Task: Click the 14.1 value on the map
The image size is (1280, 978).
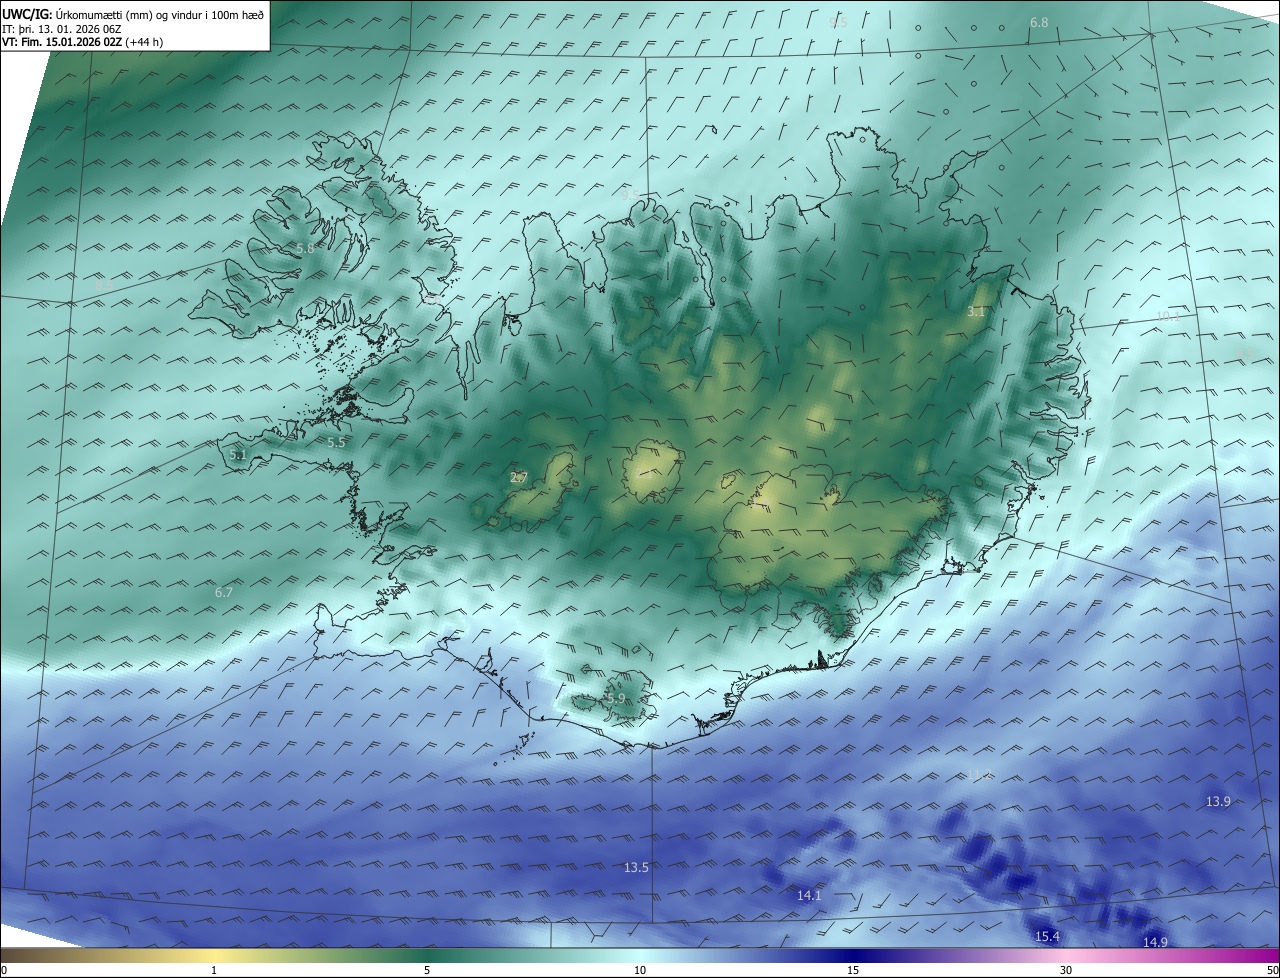Action: pyautogui.click(x=809, y=895)
